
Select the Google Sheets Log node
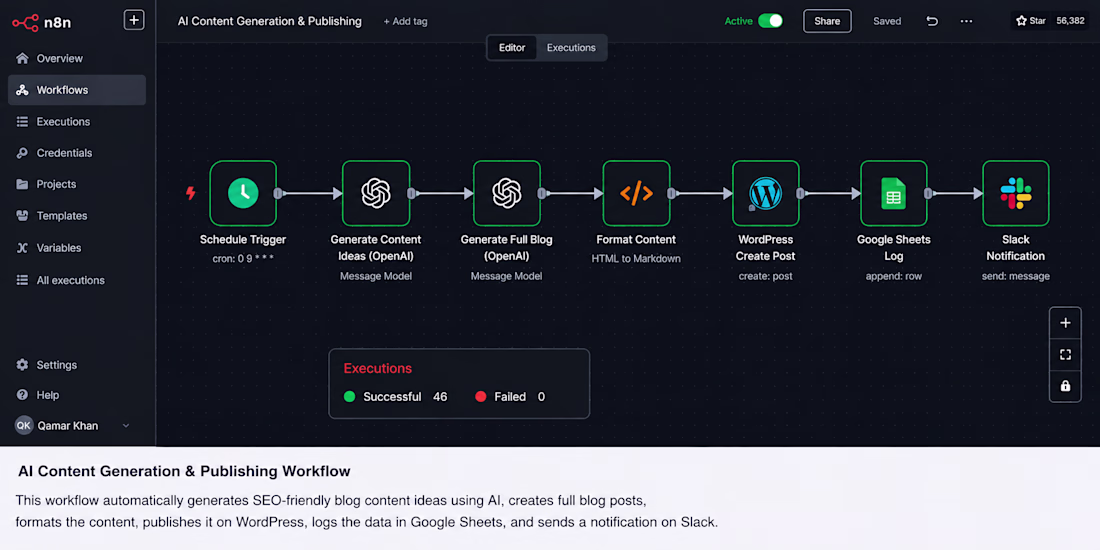(x=894, y=194)
